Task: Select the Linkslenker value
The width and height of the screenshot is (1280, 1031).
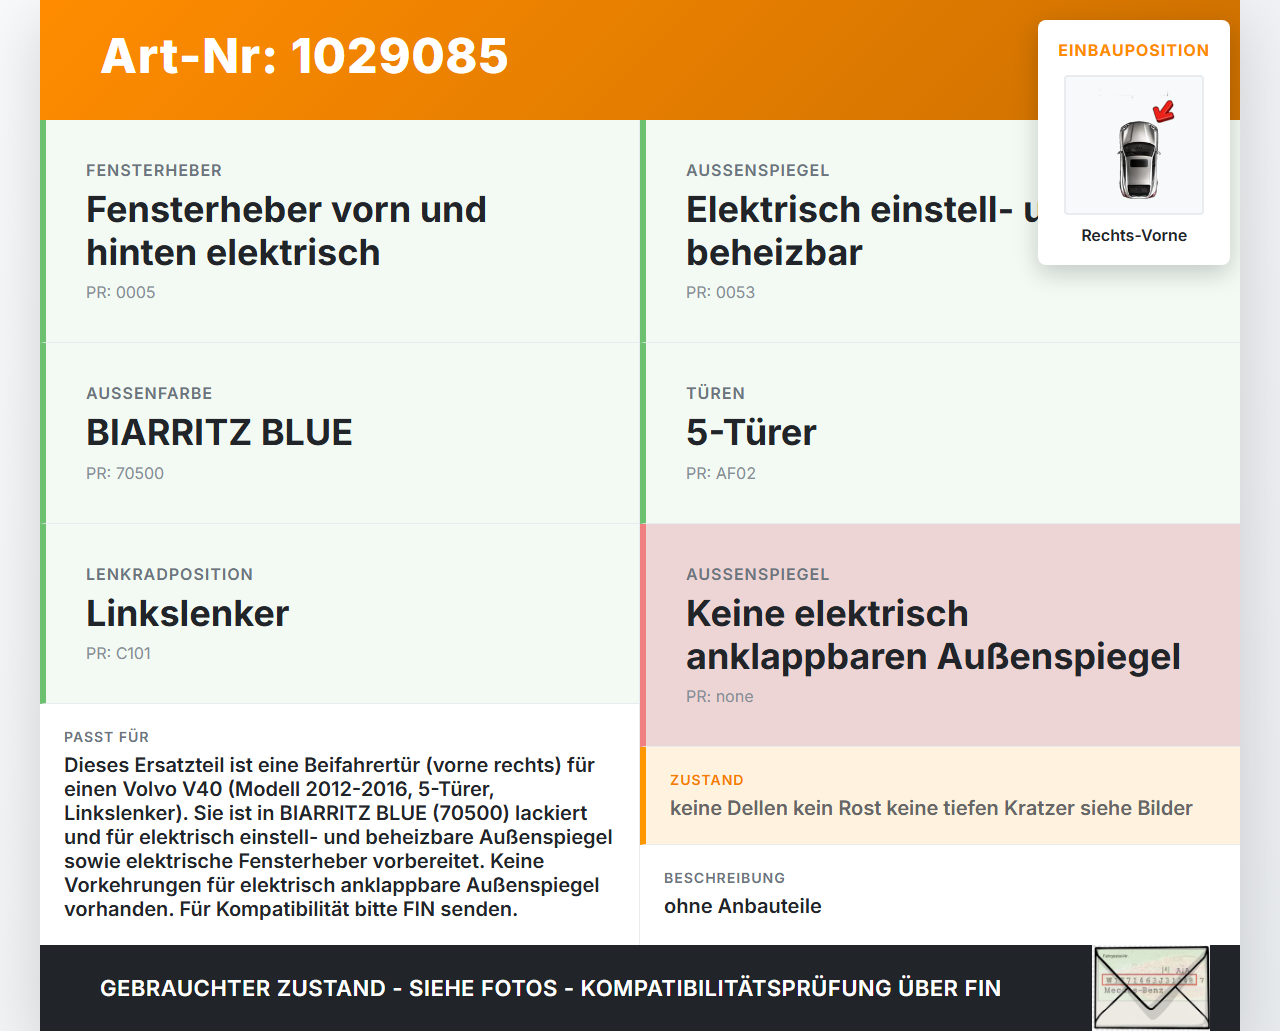Action: click(187, 613)
